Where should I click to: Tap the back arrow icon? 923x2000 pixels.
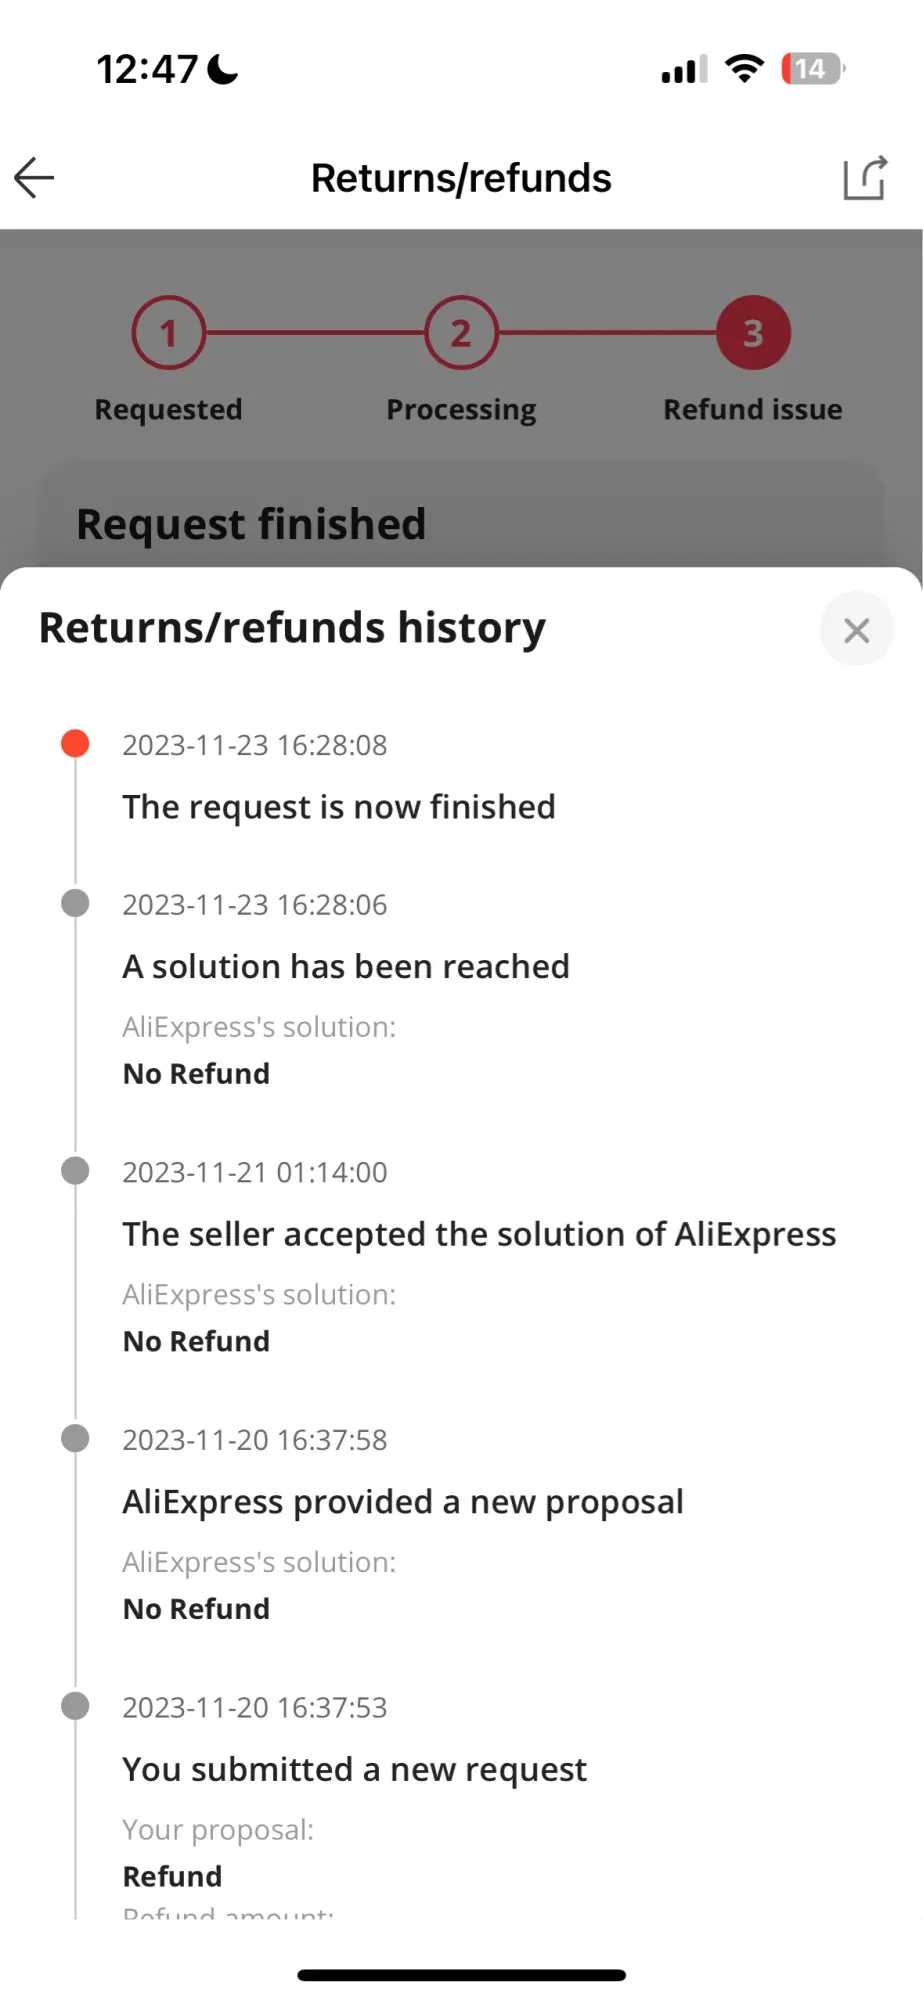click(x=34, y=178)
